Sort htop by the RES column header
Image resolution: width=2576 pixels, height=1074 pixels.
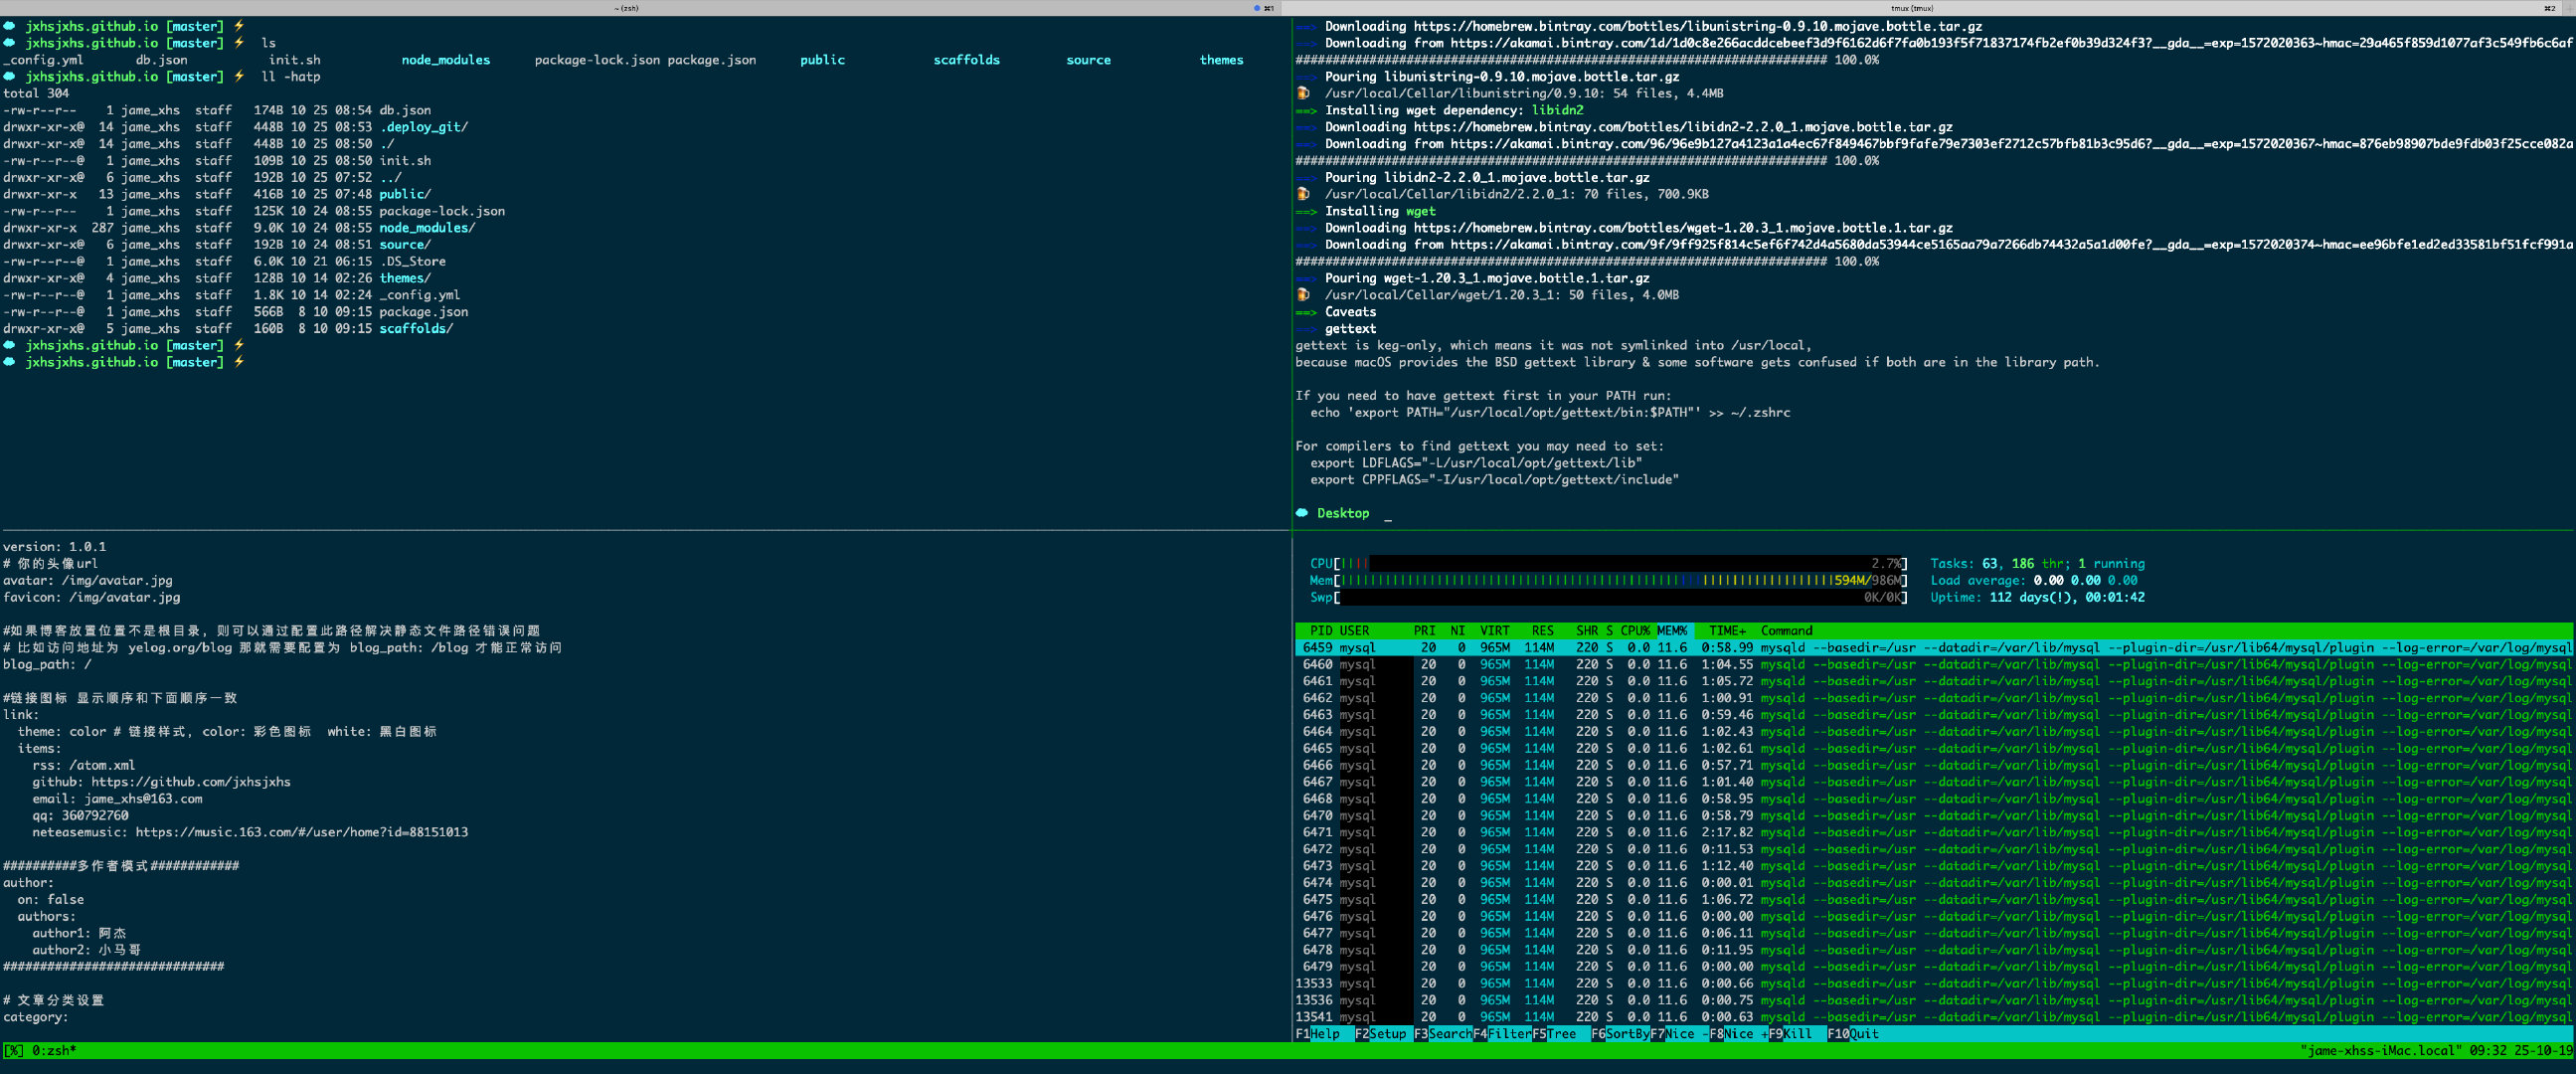tap(1542, 631)
